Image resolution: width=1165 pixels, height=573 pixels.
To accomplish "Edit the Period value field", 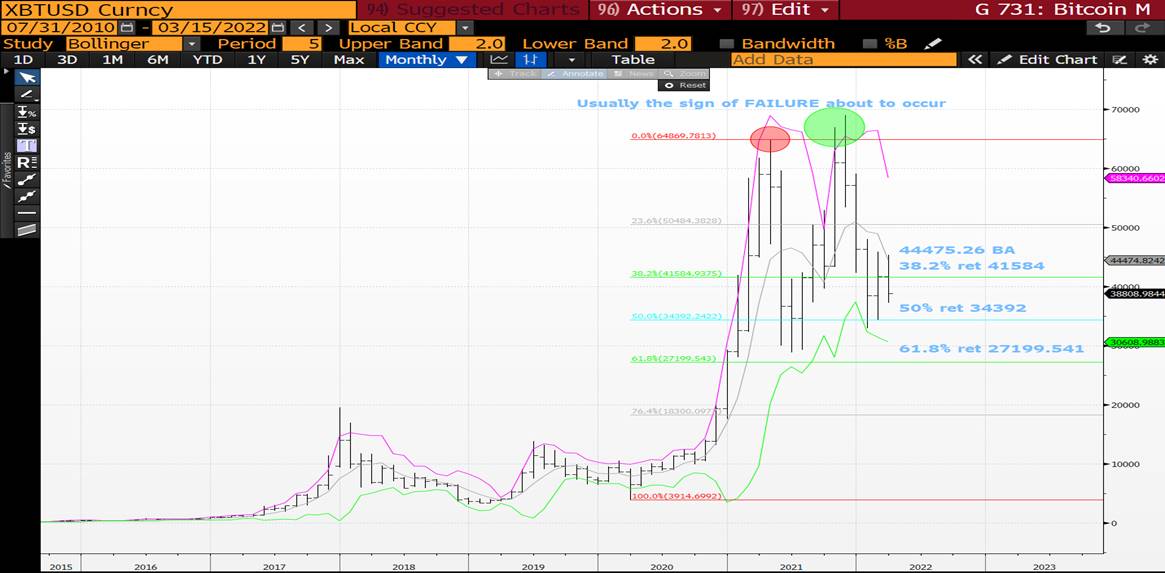I will (x=302, y=44).
